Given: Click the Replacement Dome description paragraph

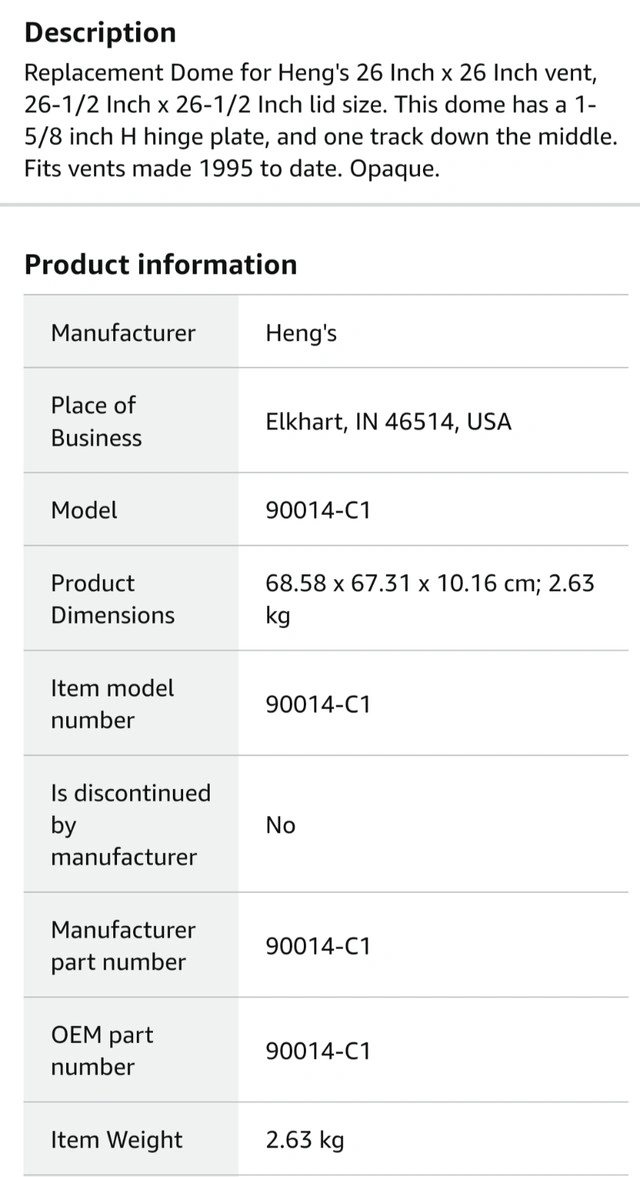Looking at the screenshot, I should coord(320,120).
